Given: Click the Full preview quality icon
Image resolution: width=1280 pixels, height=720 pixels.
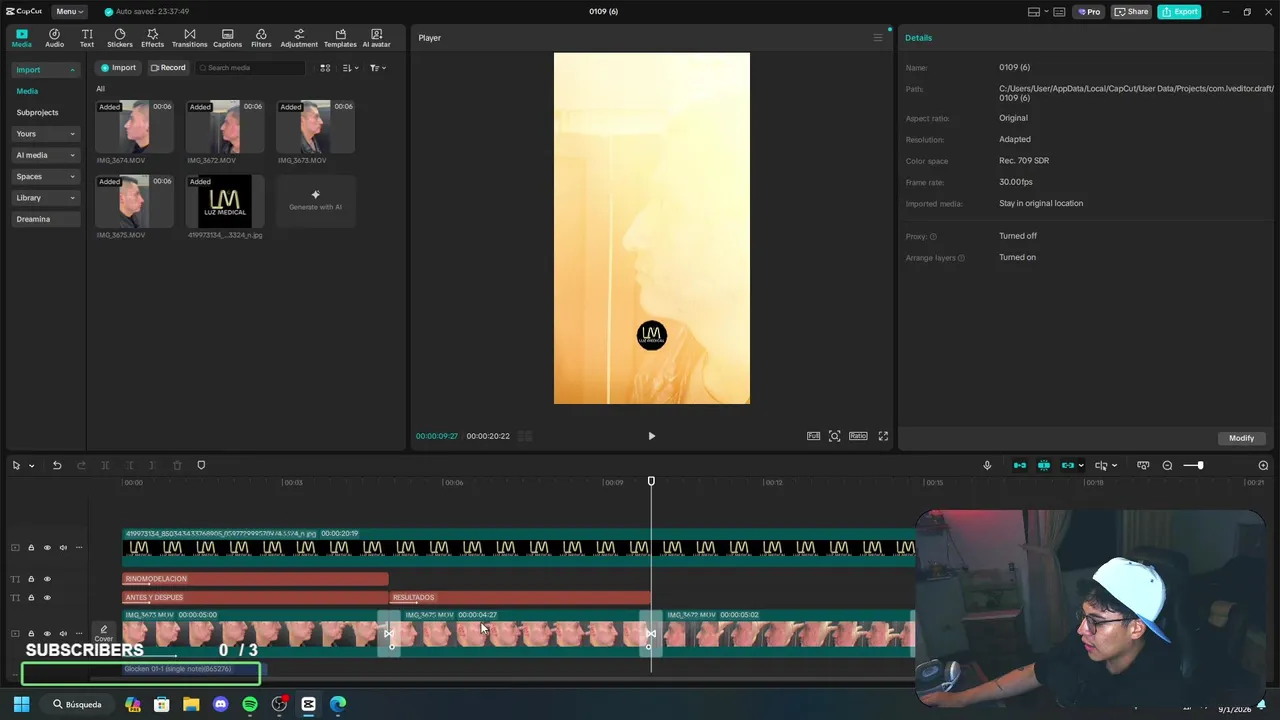Looking at the screenshot, I should click(813, 436).
